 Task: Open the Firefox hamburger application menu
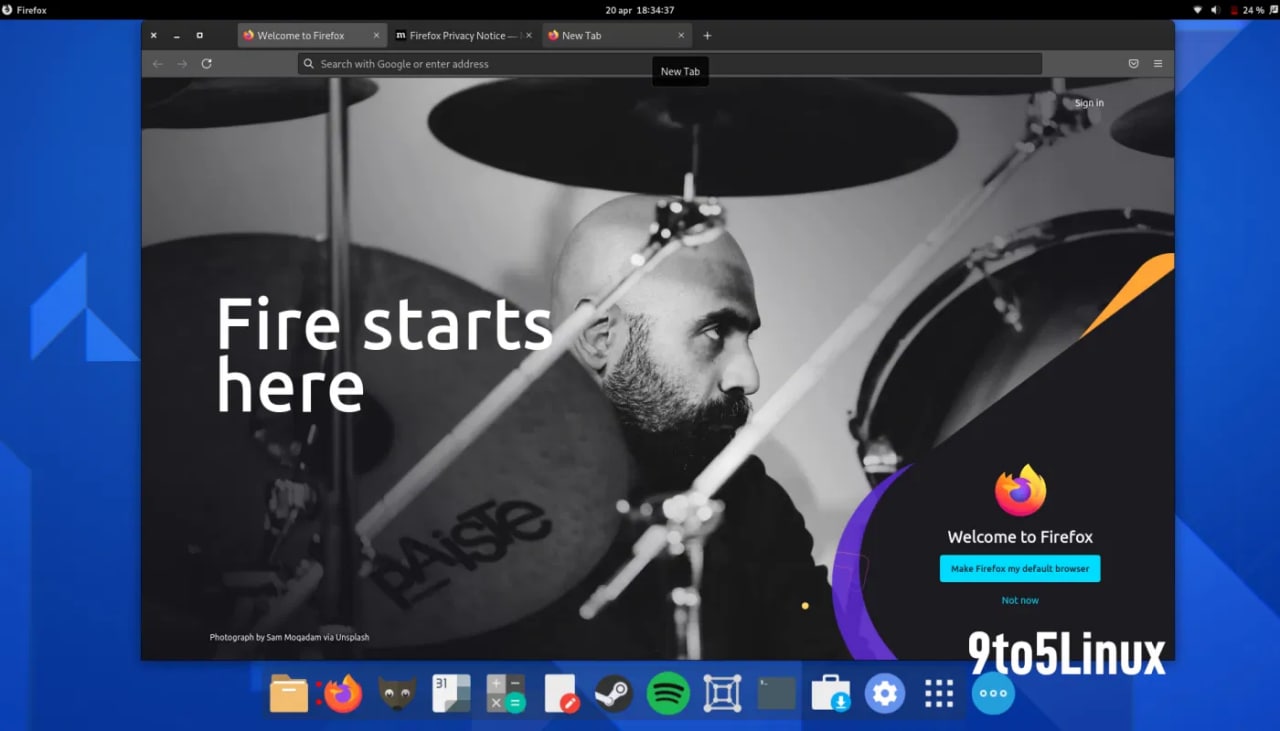click(x=1158, y=64)
